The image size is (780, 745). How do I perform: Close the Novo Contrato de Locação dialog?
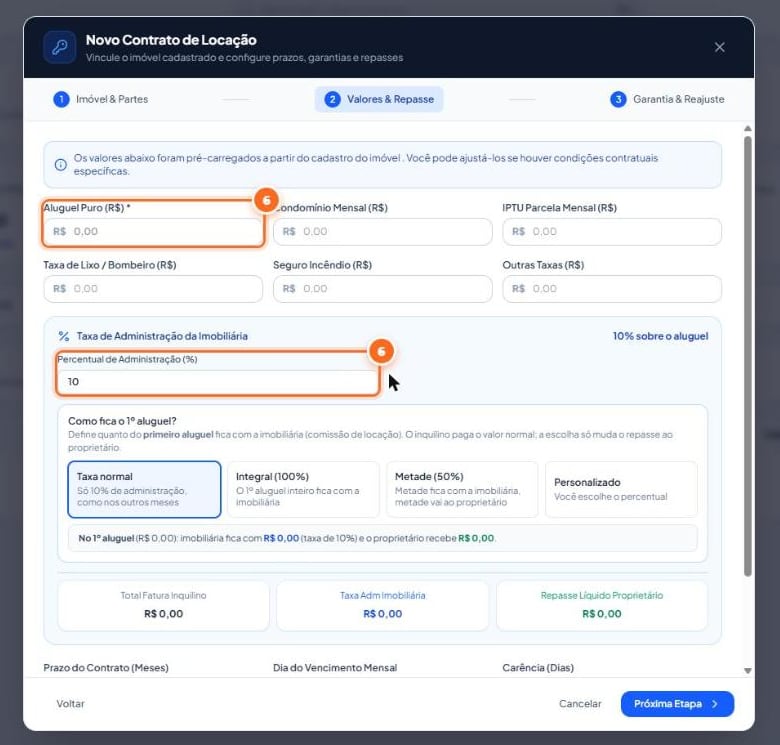pyautogui.click(x=719, y=47)
